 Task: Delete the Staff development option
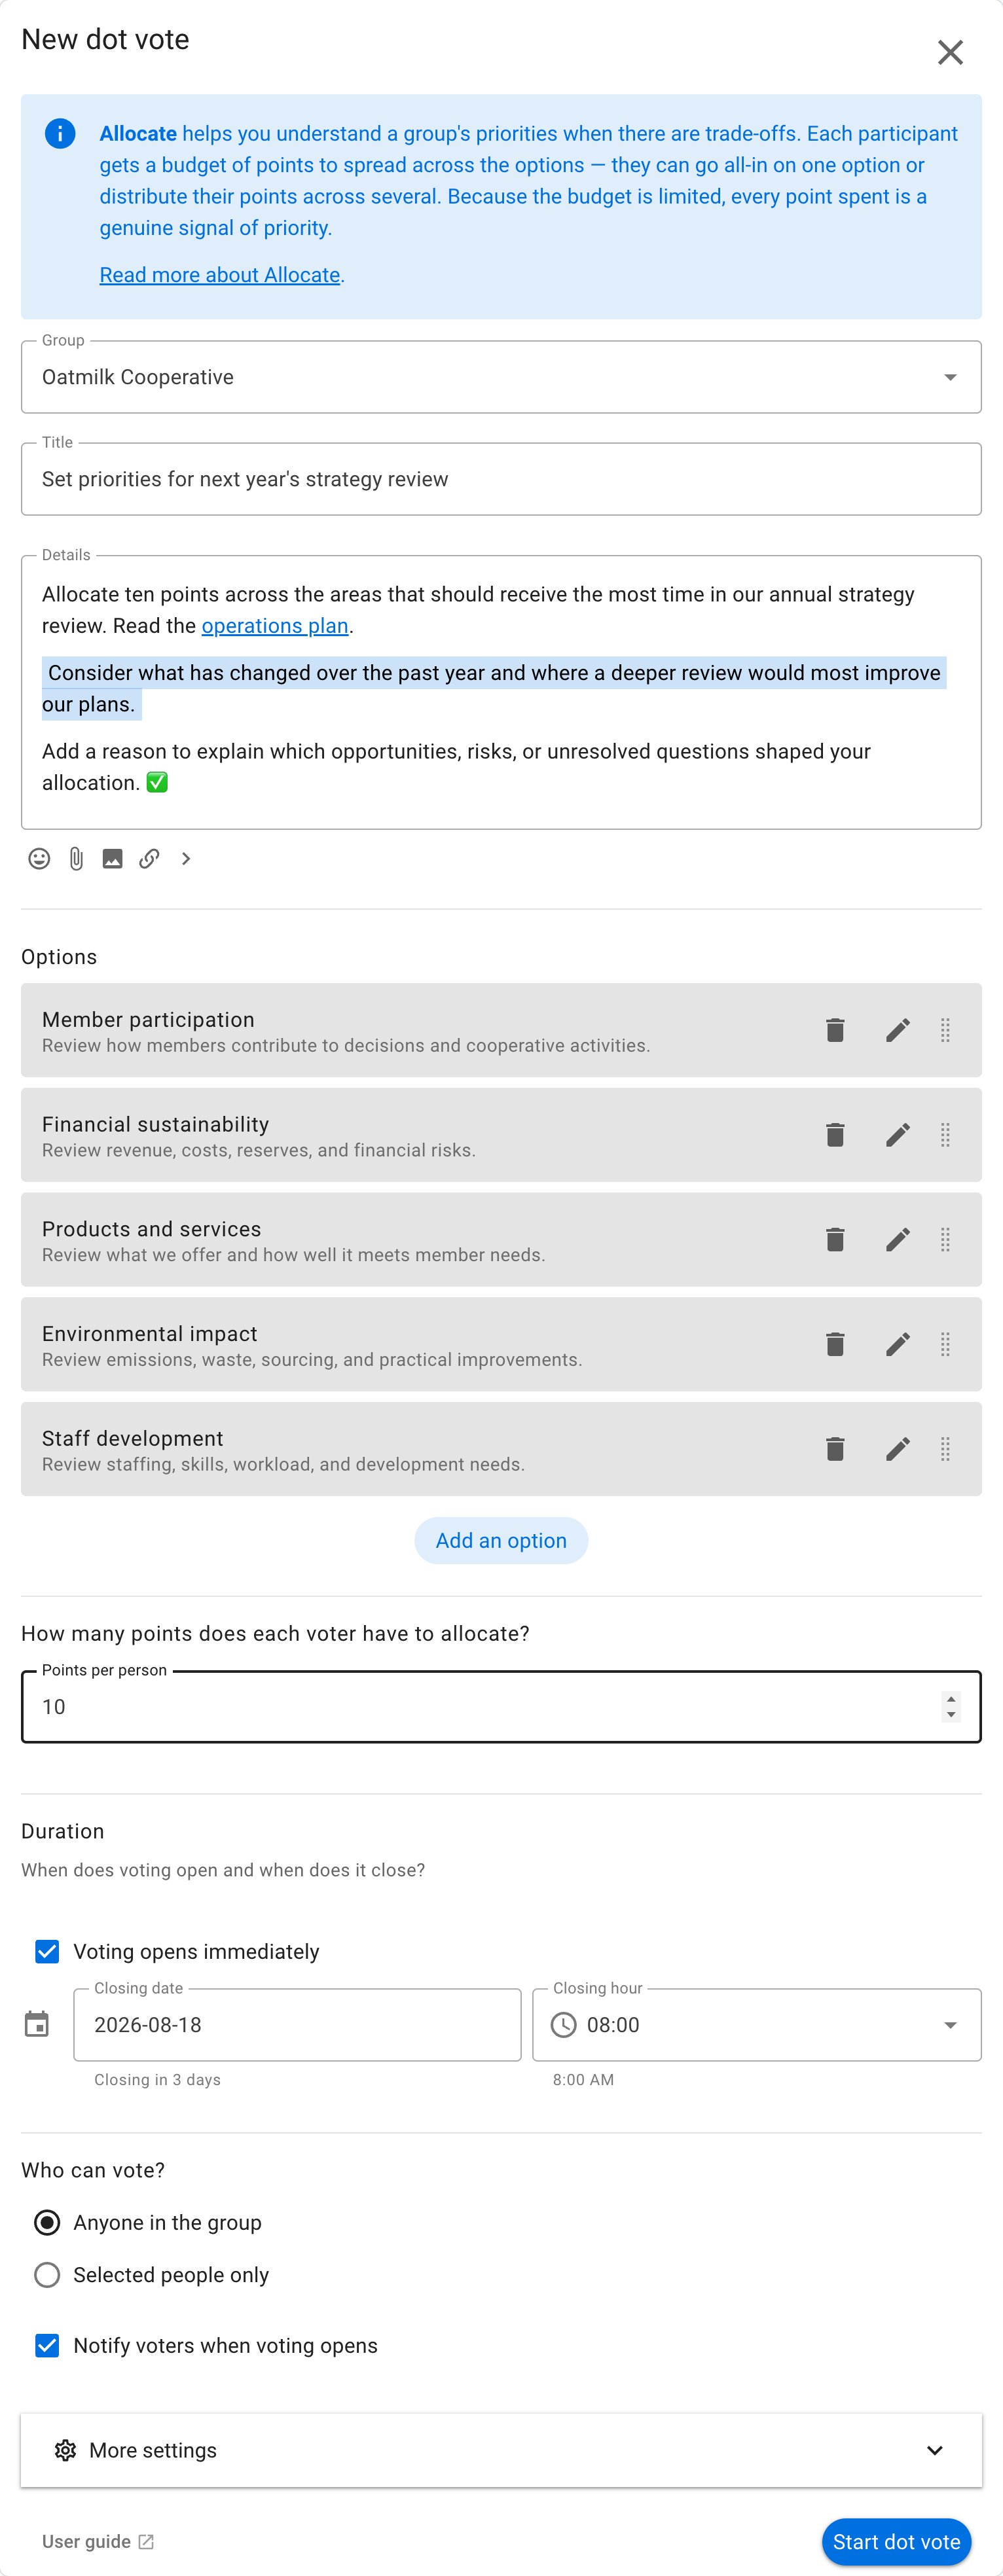click(x=836, y=1449)
